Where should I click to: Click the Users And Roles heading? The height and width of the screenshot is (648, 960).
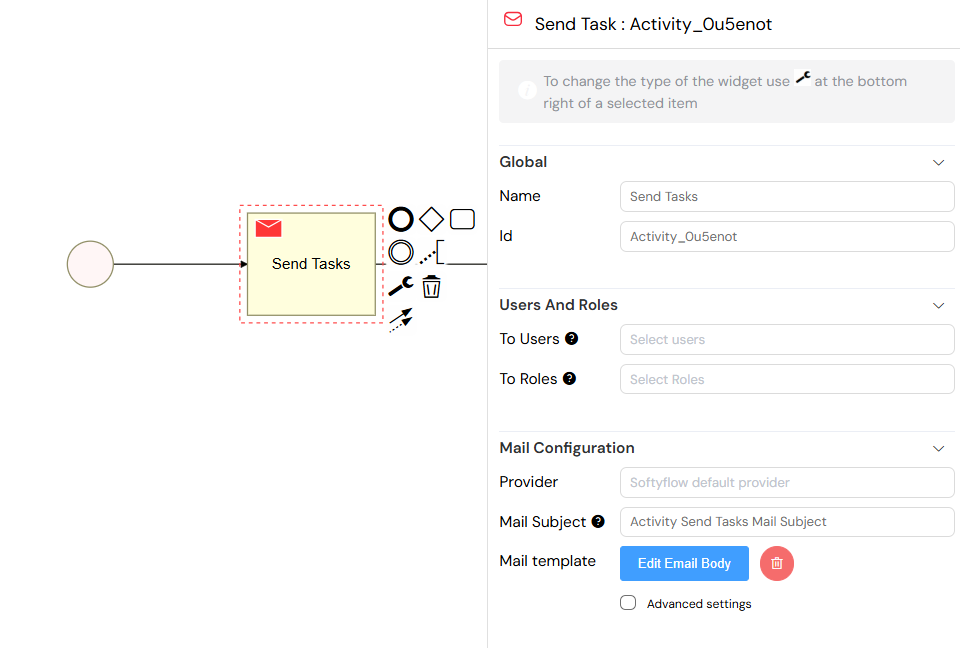(x=558, y=305)
